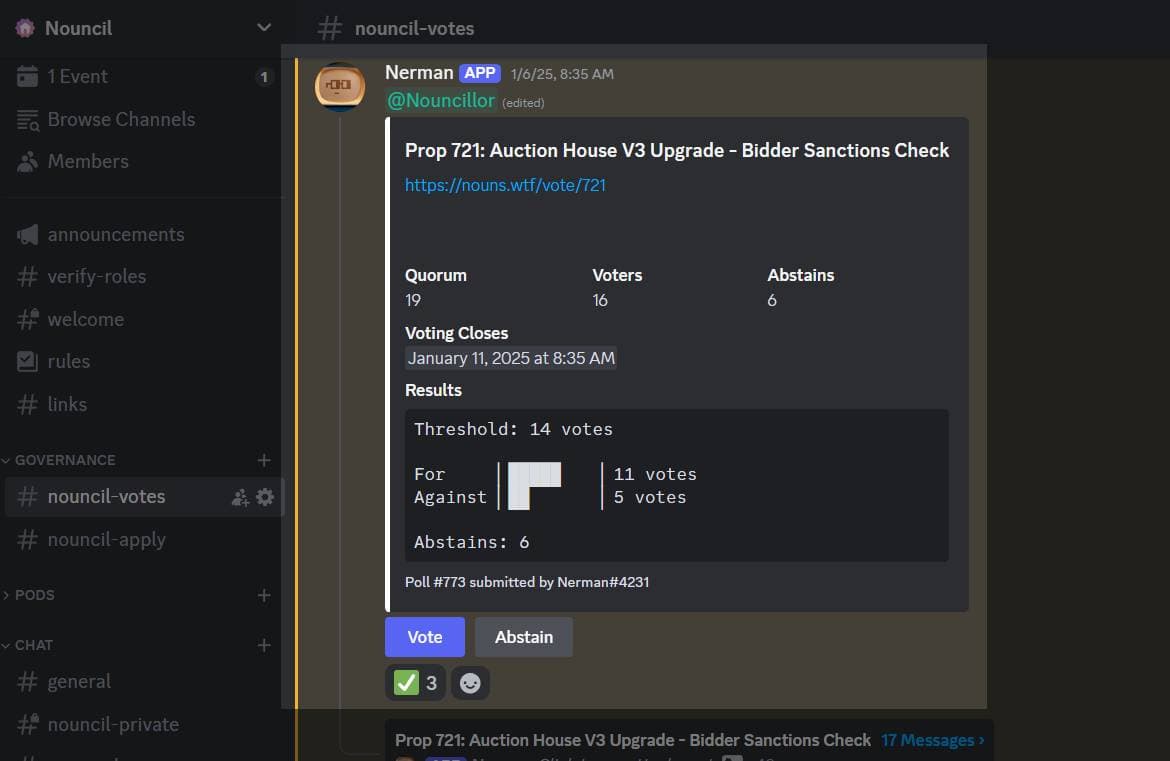Image resolution: width=1170 pixels, height=761 pixels.
Task: Expand the PODS category
Action: point(34,595)
